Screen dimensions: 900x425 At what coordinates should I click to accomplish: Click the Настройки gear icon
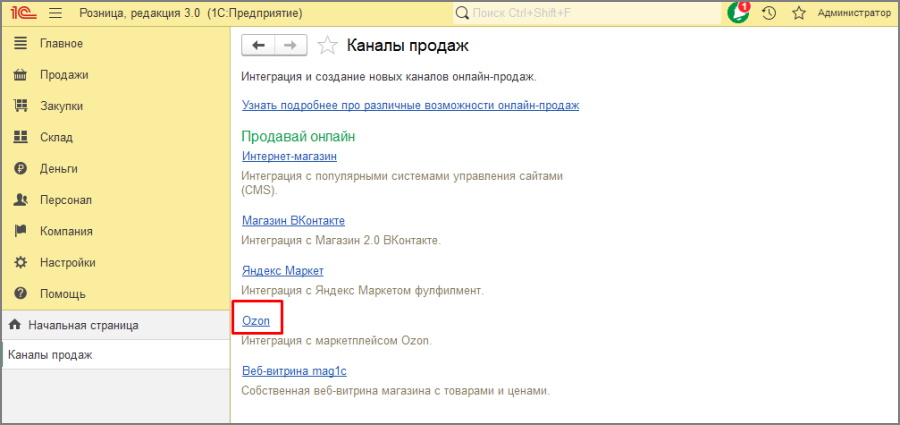(21, 262)
